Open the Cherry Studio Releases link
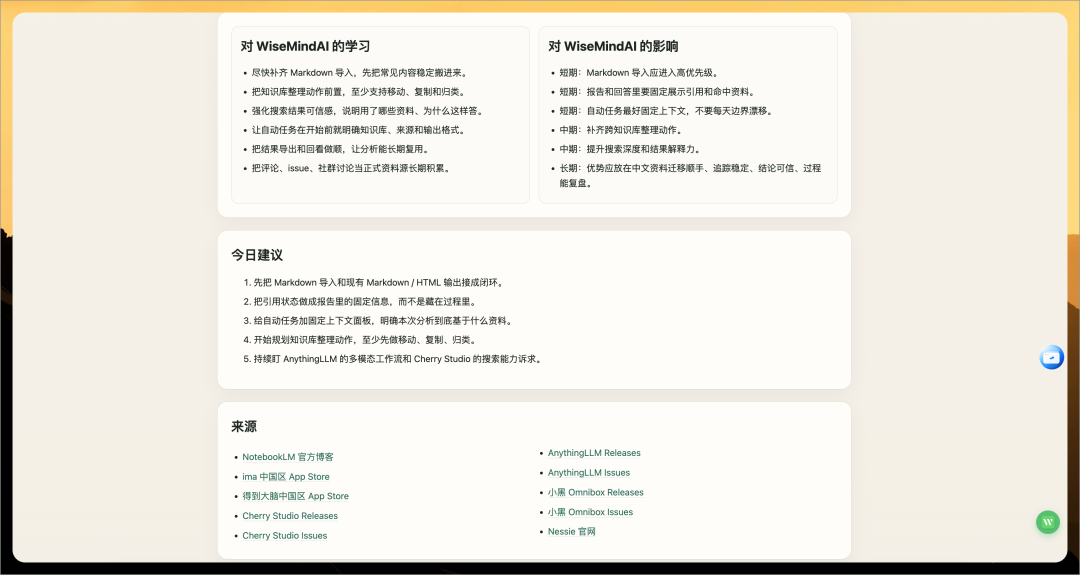 click(x=290, y=516)
